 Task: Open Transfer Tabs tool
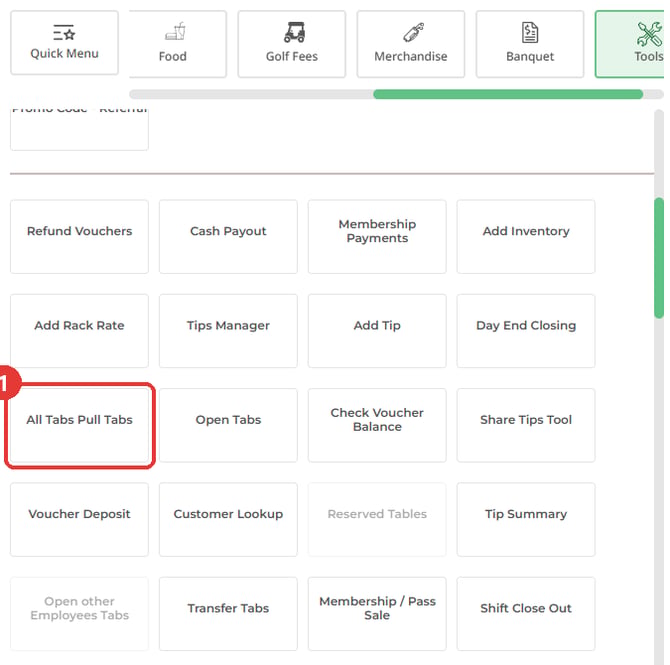[228, 614]
